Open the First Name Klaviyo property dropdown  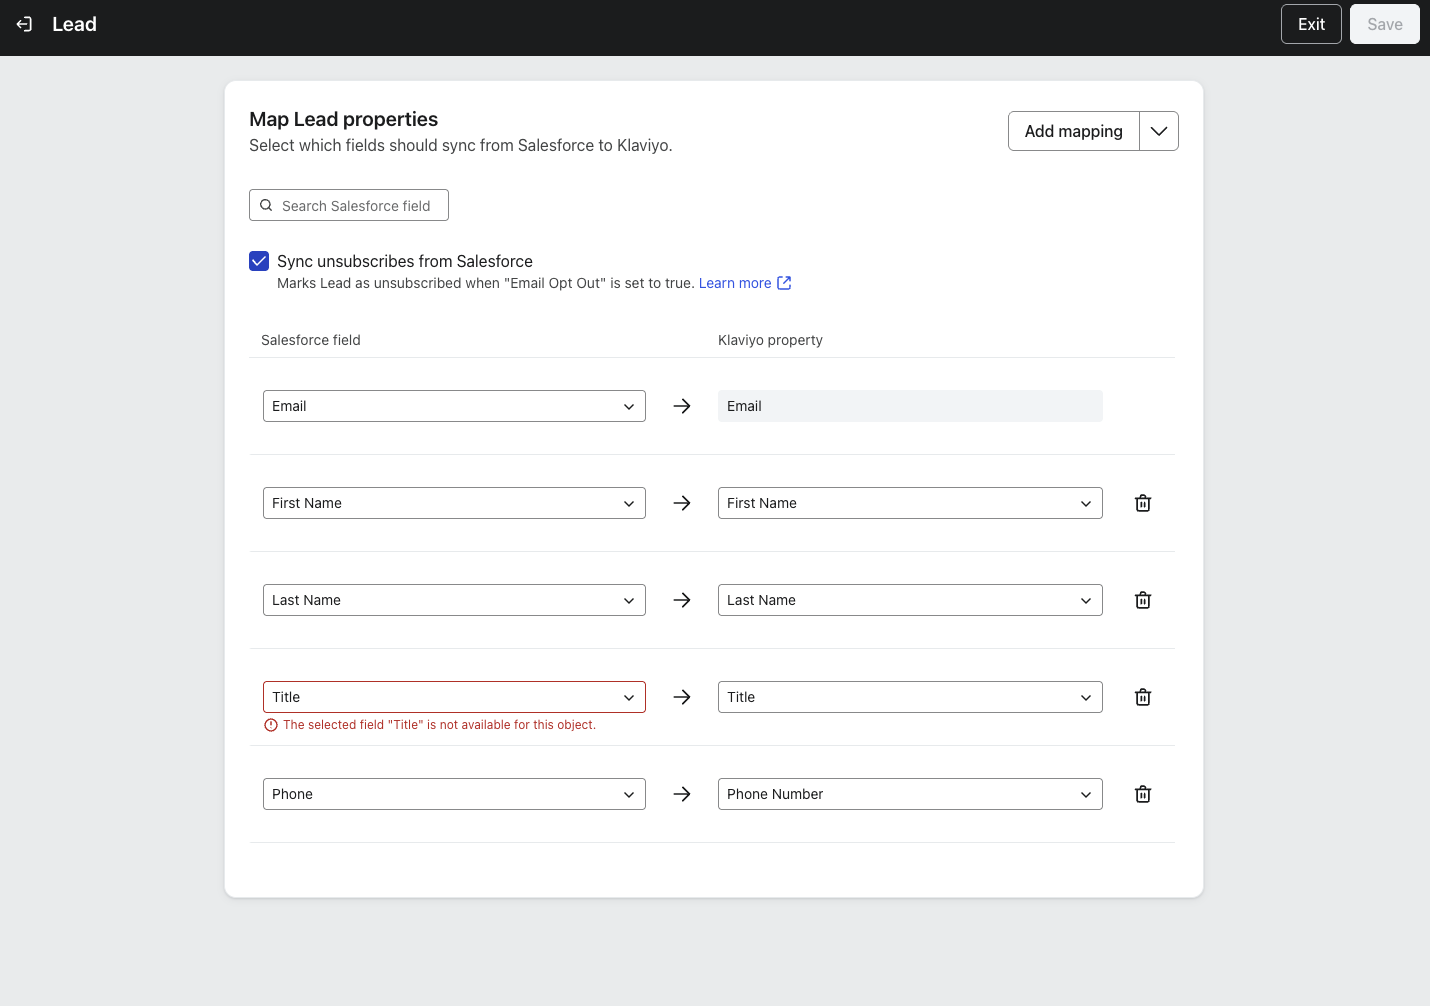909,503
